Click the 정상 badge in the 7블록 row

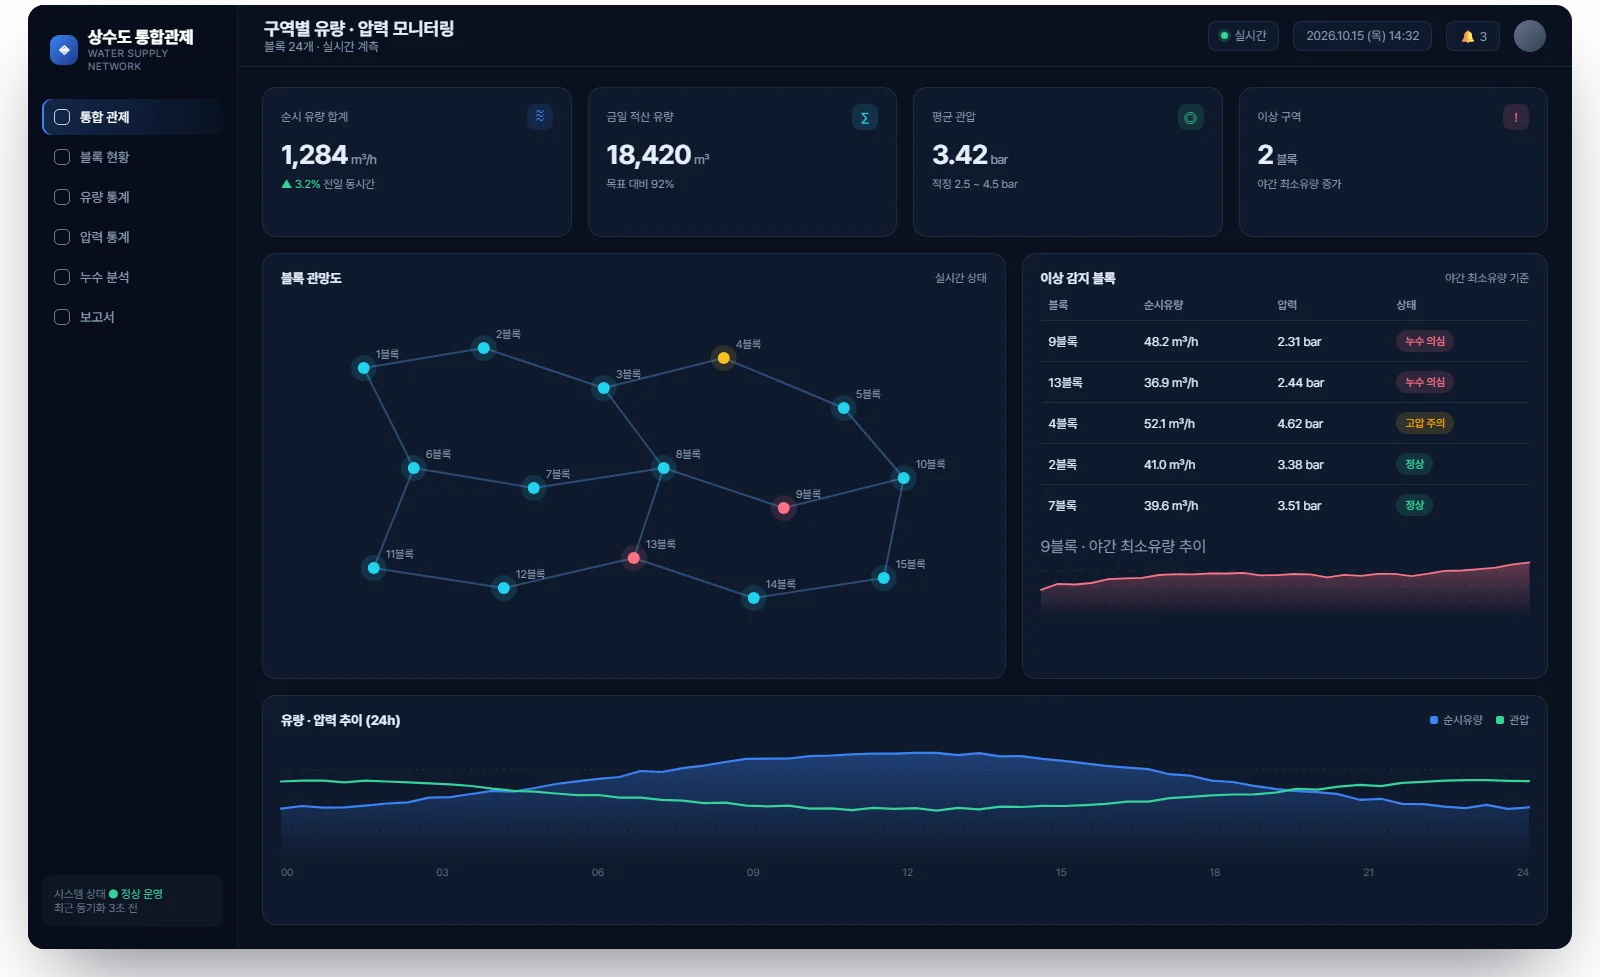pyautogui.click(x=1414, y=505)
